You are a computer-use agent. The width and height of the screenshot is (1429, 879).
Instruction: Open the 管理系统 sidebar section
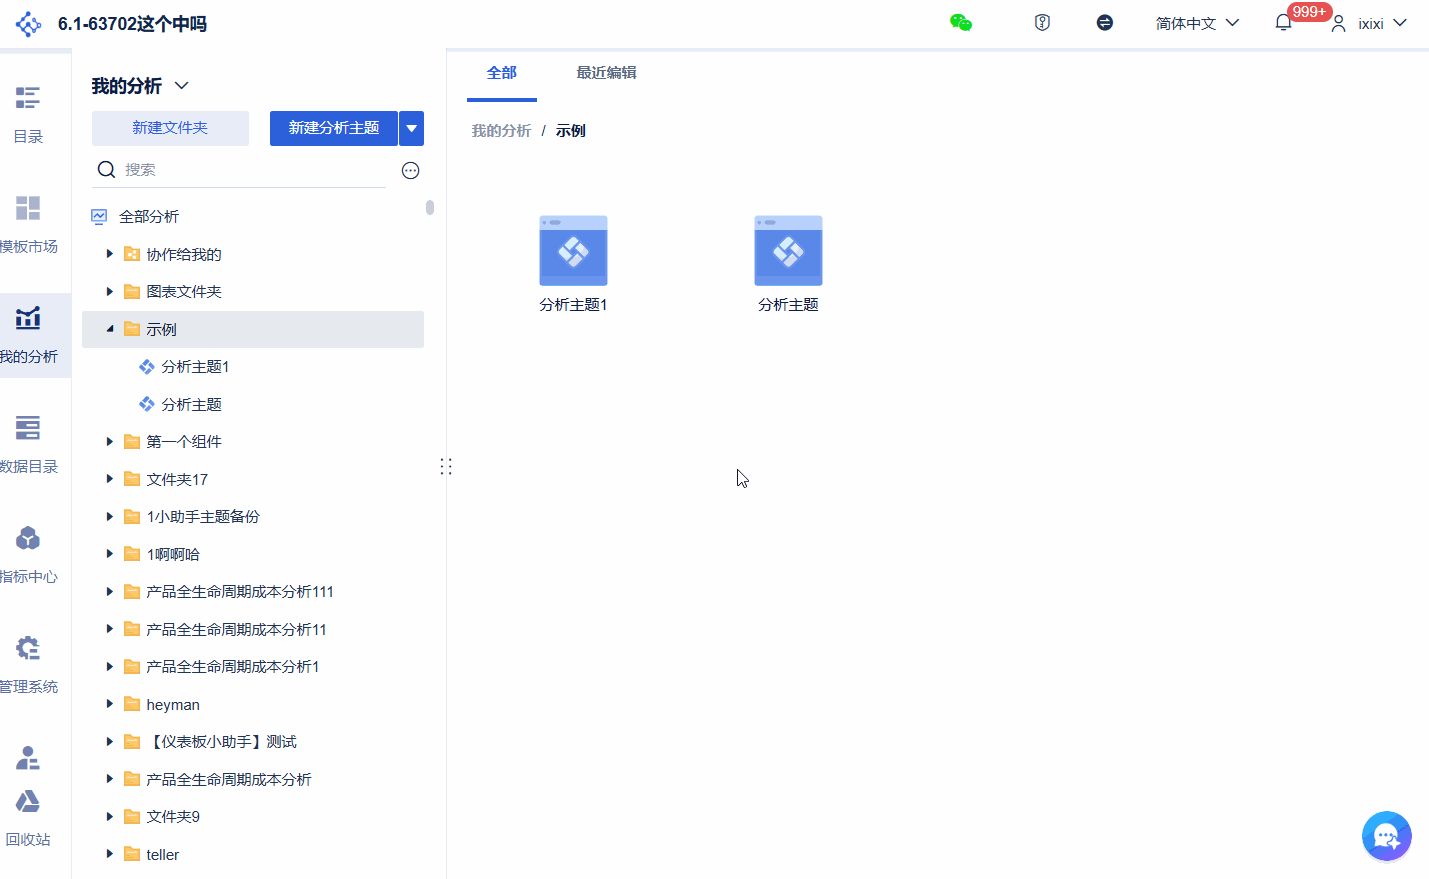28,664
